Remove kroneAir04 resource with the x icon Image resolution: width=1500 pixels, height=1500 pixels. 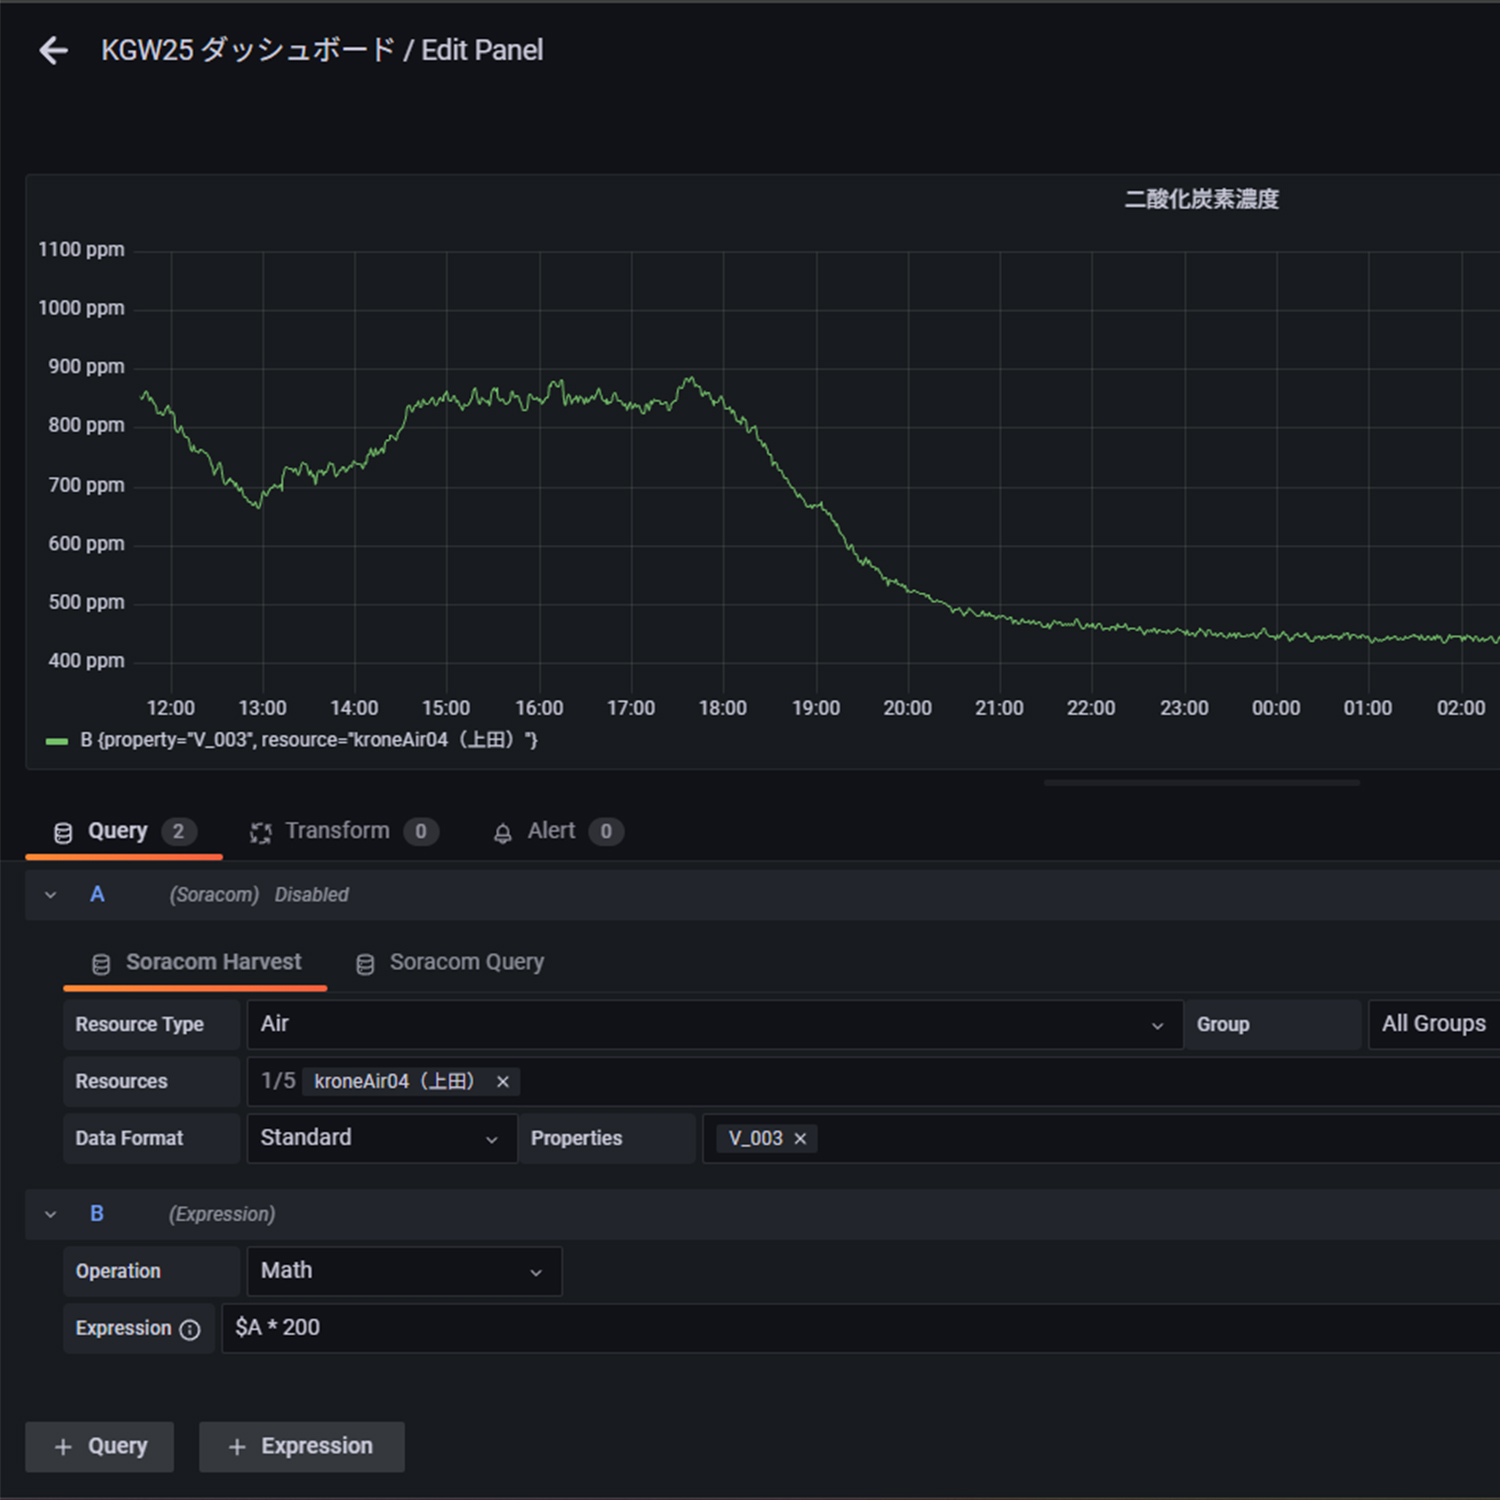(503, 1082)
